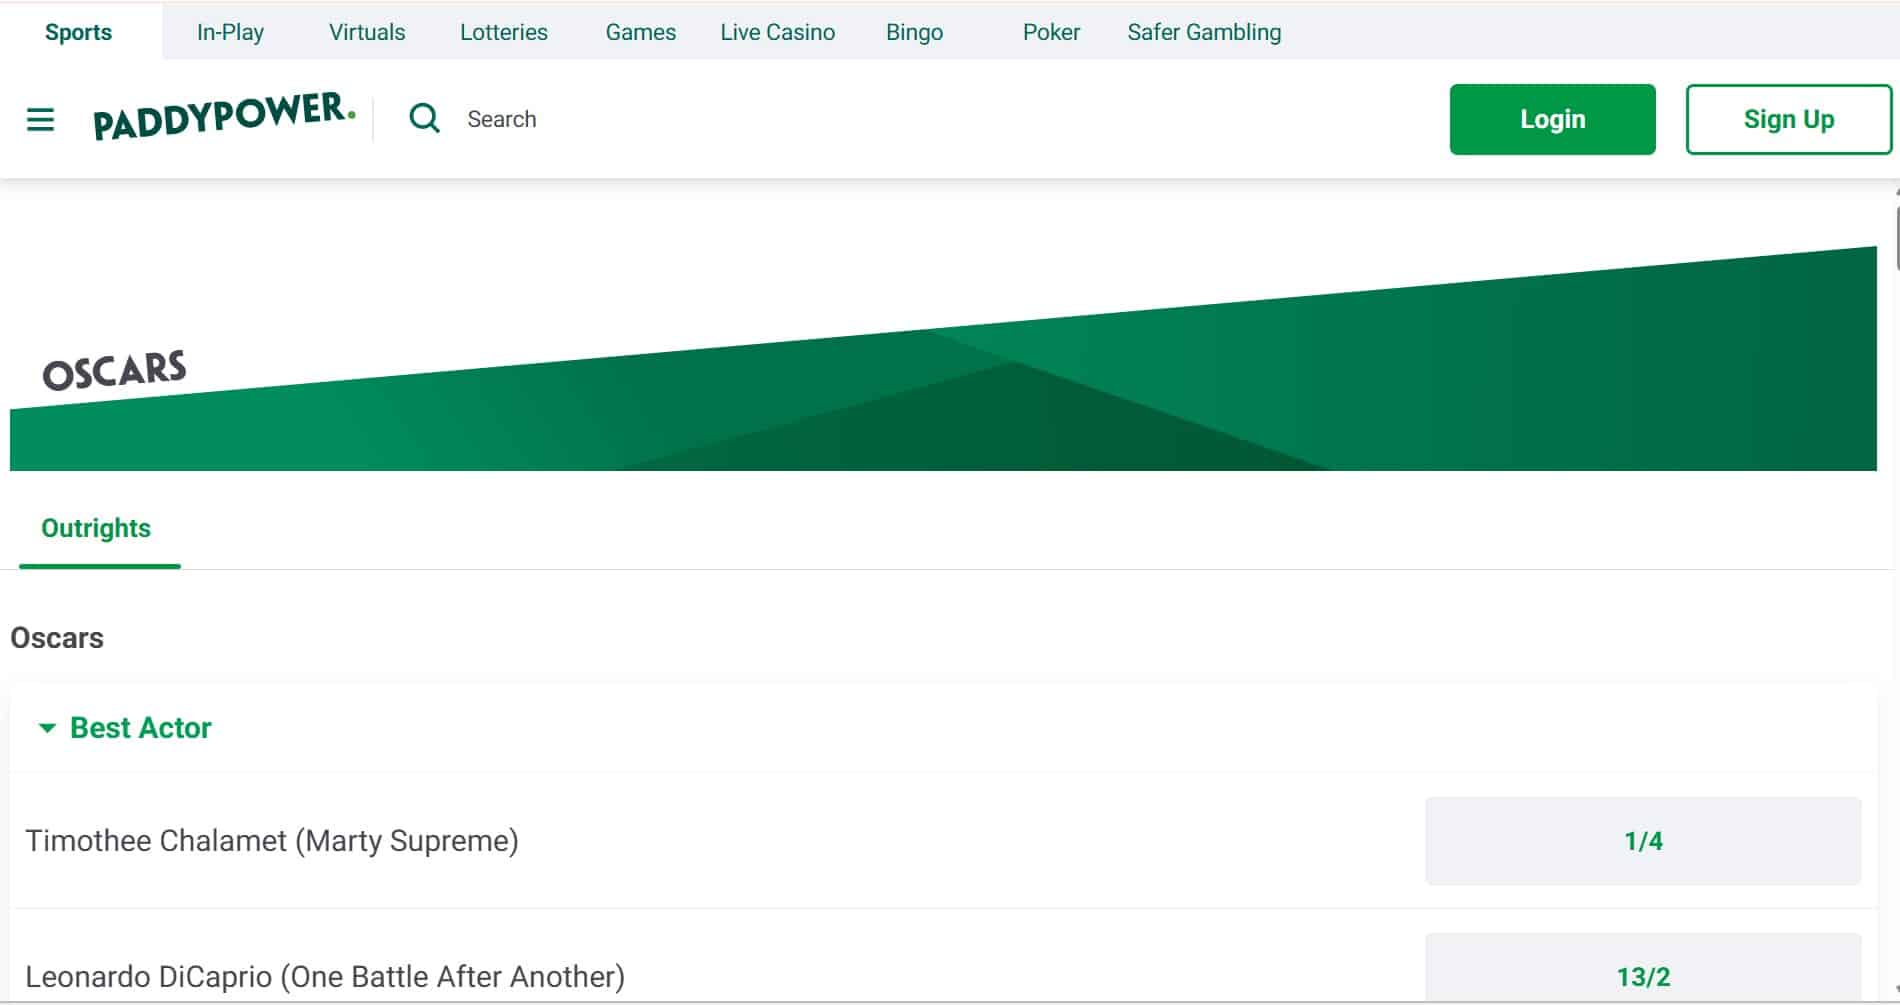
Task: Open the hamburger menu icon
Action: 40,120
